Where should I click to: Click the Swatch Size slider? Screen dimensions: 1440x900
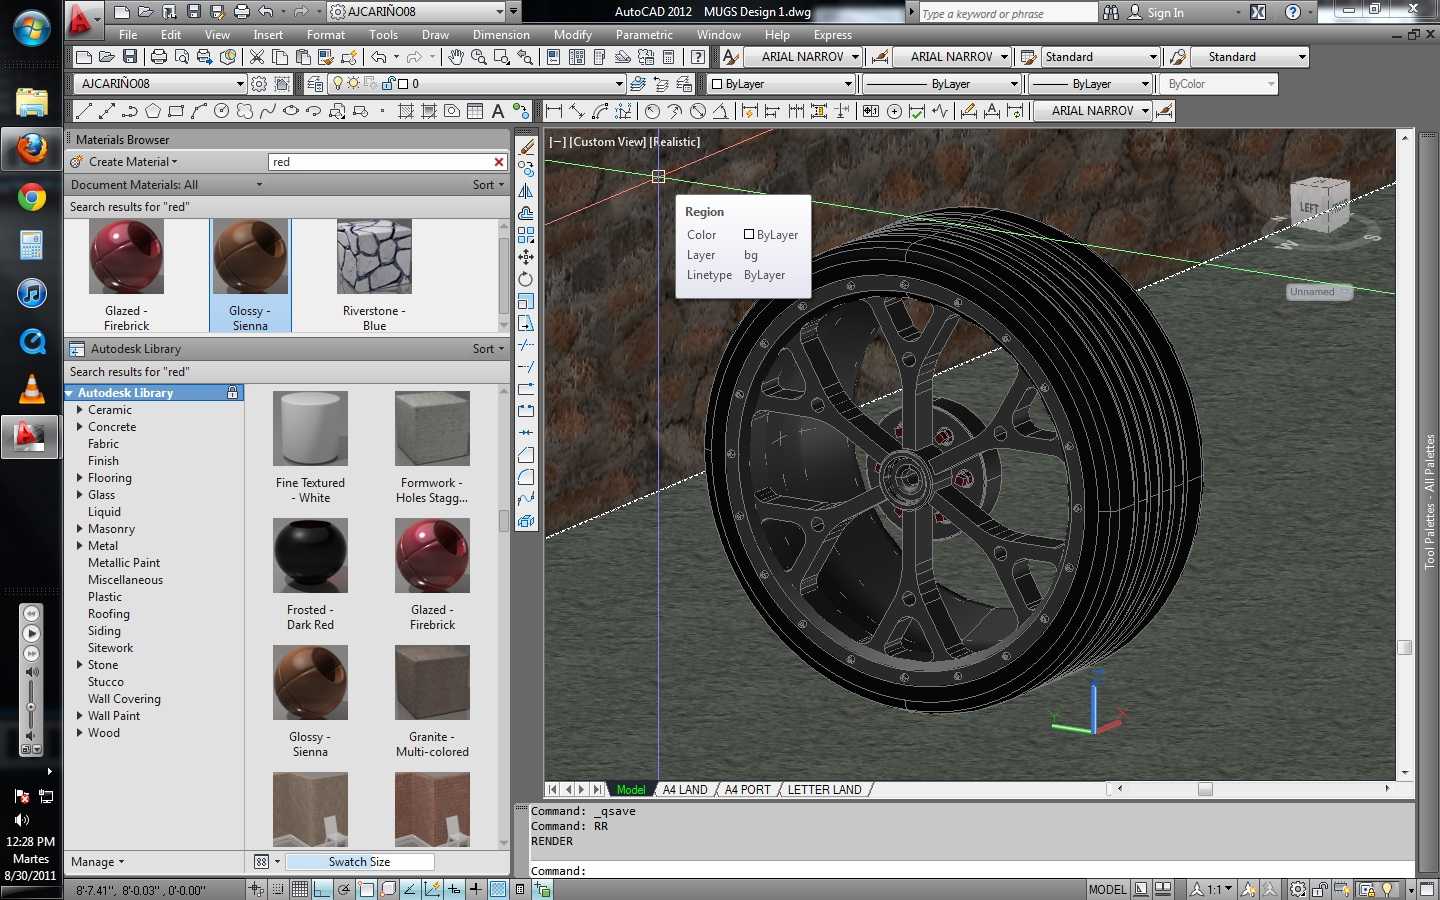coord(360,862)
